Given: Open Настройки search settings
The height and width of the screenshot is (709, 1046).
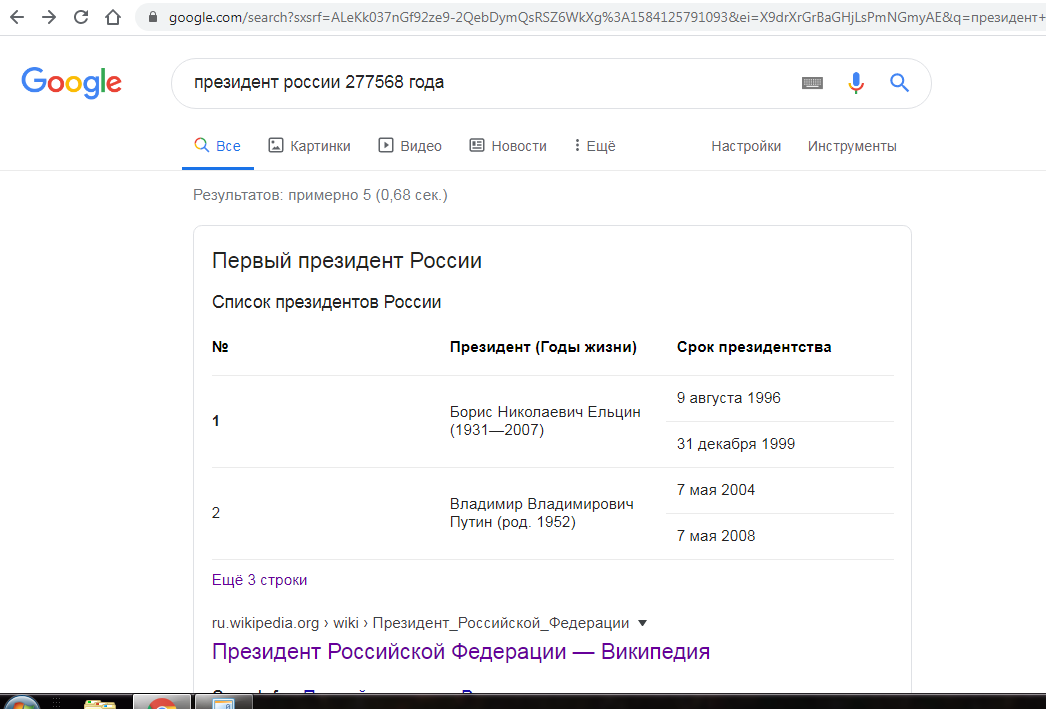Looking at the screenshot, I should pos(746,146).
